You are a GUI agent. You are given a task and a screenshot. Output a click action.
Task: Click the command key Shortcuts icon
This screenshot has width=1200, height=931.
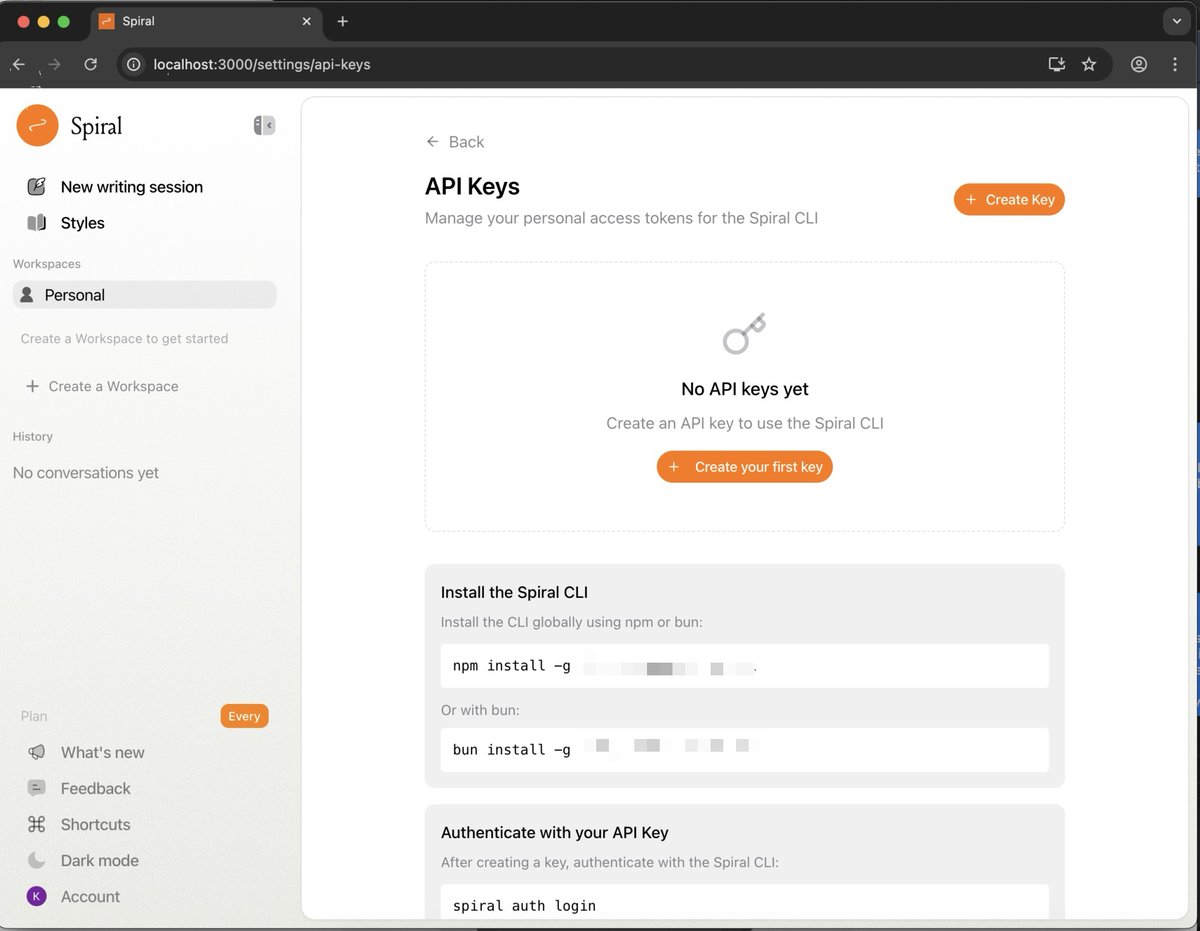pyautogui.click(x=37, y=824)
